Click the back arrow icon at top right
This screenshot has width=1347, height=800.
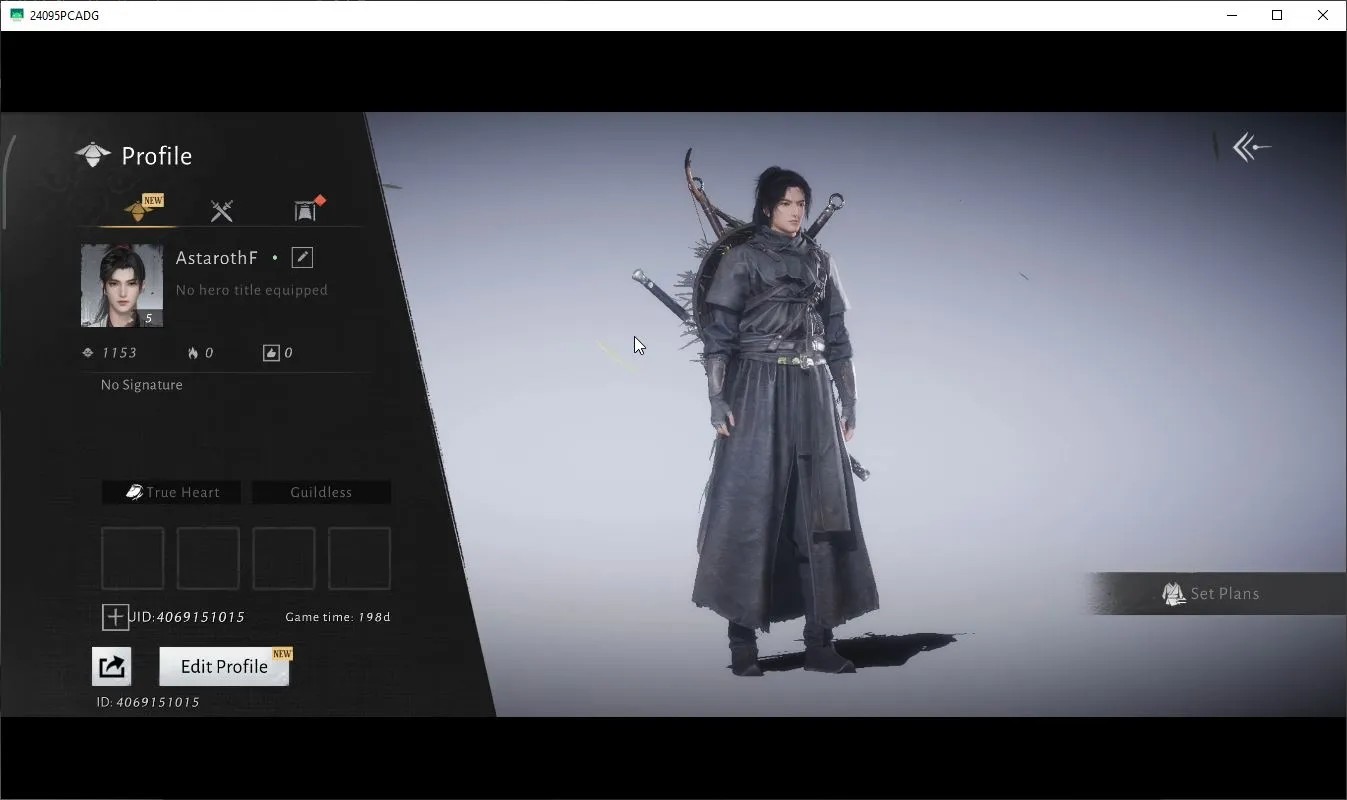point(1250,148)
